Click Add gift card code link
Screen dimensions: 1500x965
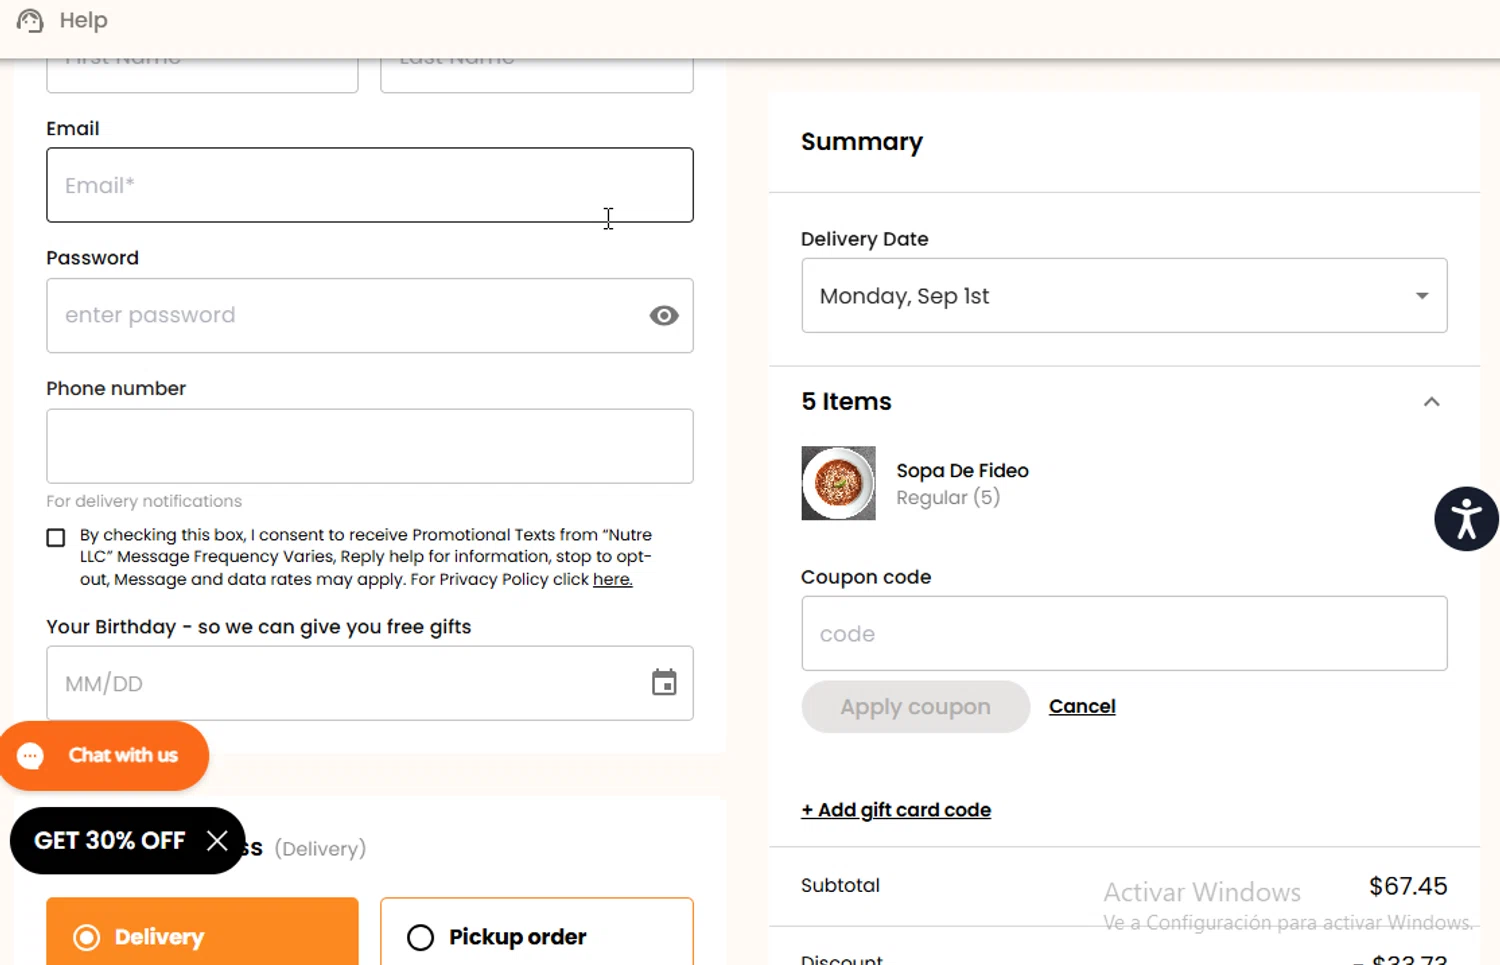pyautogui.click(x=896, y=810)
